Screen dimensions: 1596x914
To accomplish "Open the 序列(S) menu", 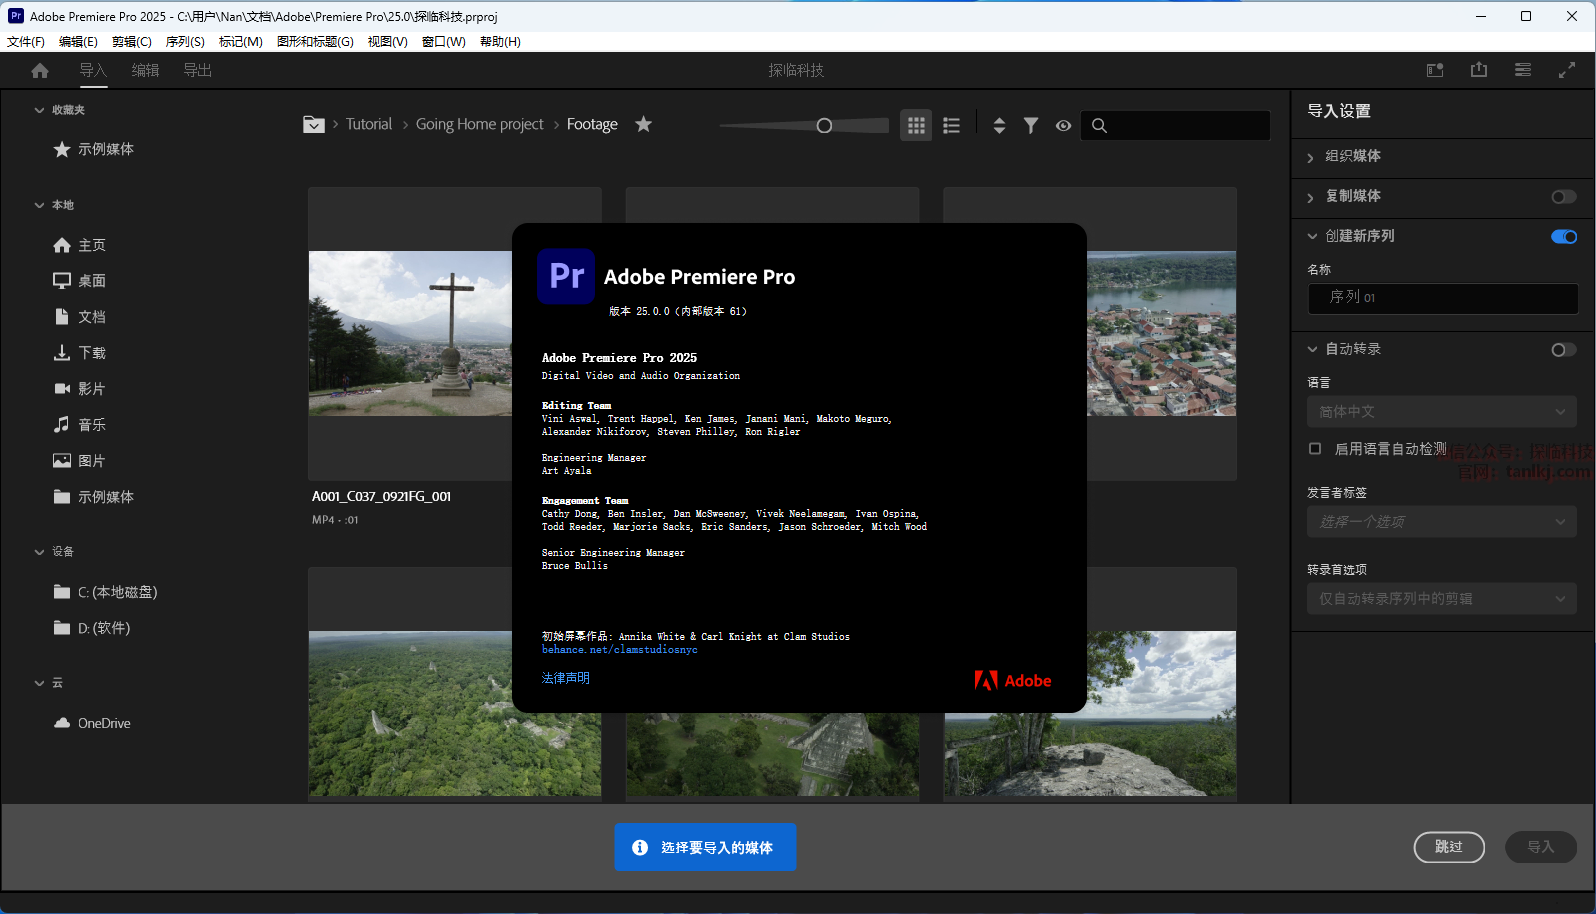I will click(x=185, y=41).
